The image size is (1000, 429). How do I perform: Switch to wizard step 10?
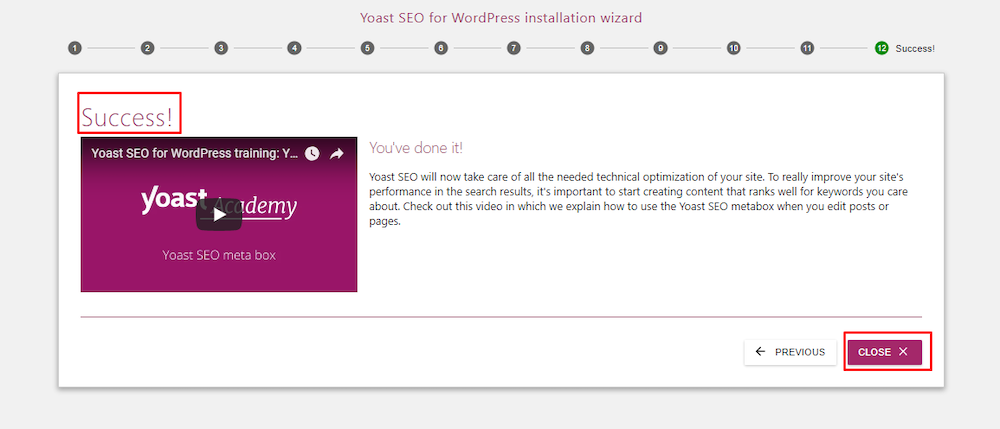click(x=734, y=48)
